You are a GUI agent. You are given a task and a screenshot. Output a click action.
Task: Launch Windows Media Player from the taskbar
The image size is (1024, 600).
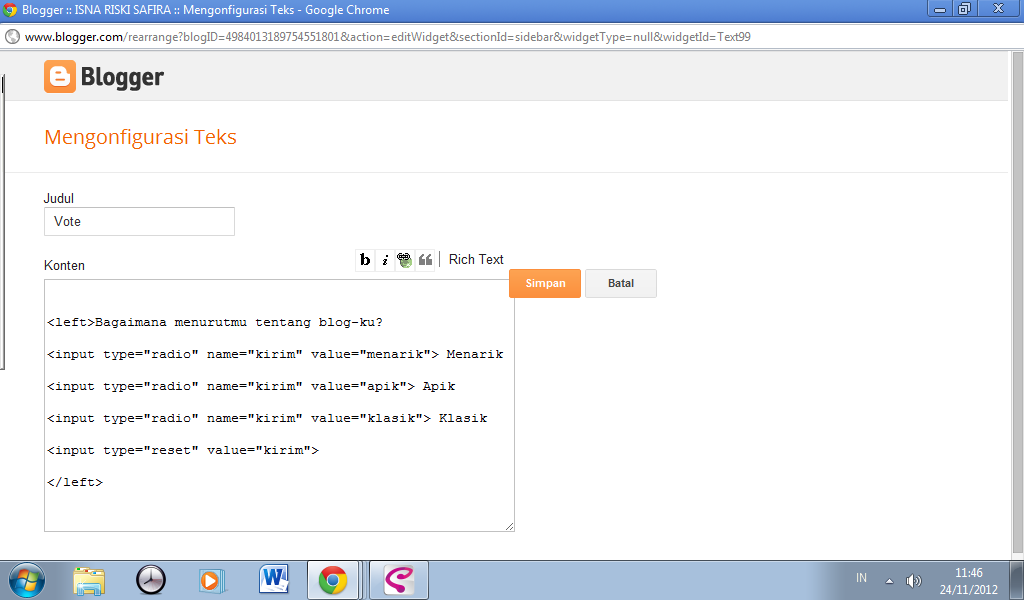coord(212,580)
